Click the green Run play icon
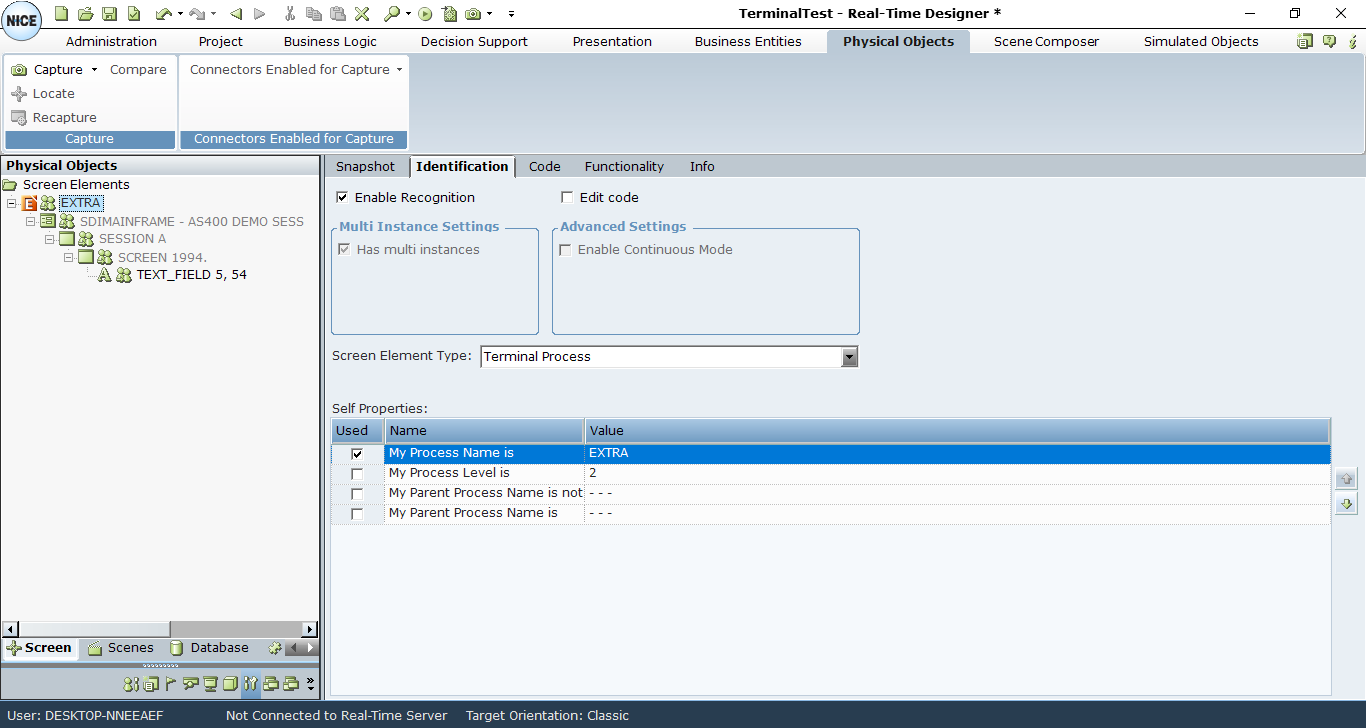The image size is (1366, 728). [425, 14]
